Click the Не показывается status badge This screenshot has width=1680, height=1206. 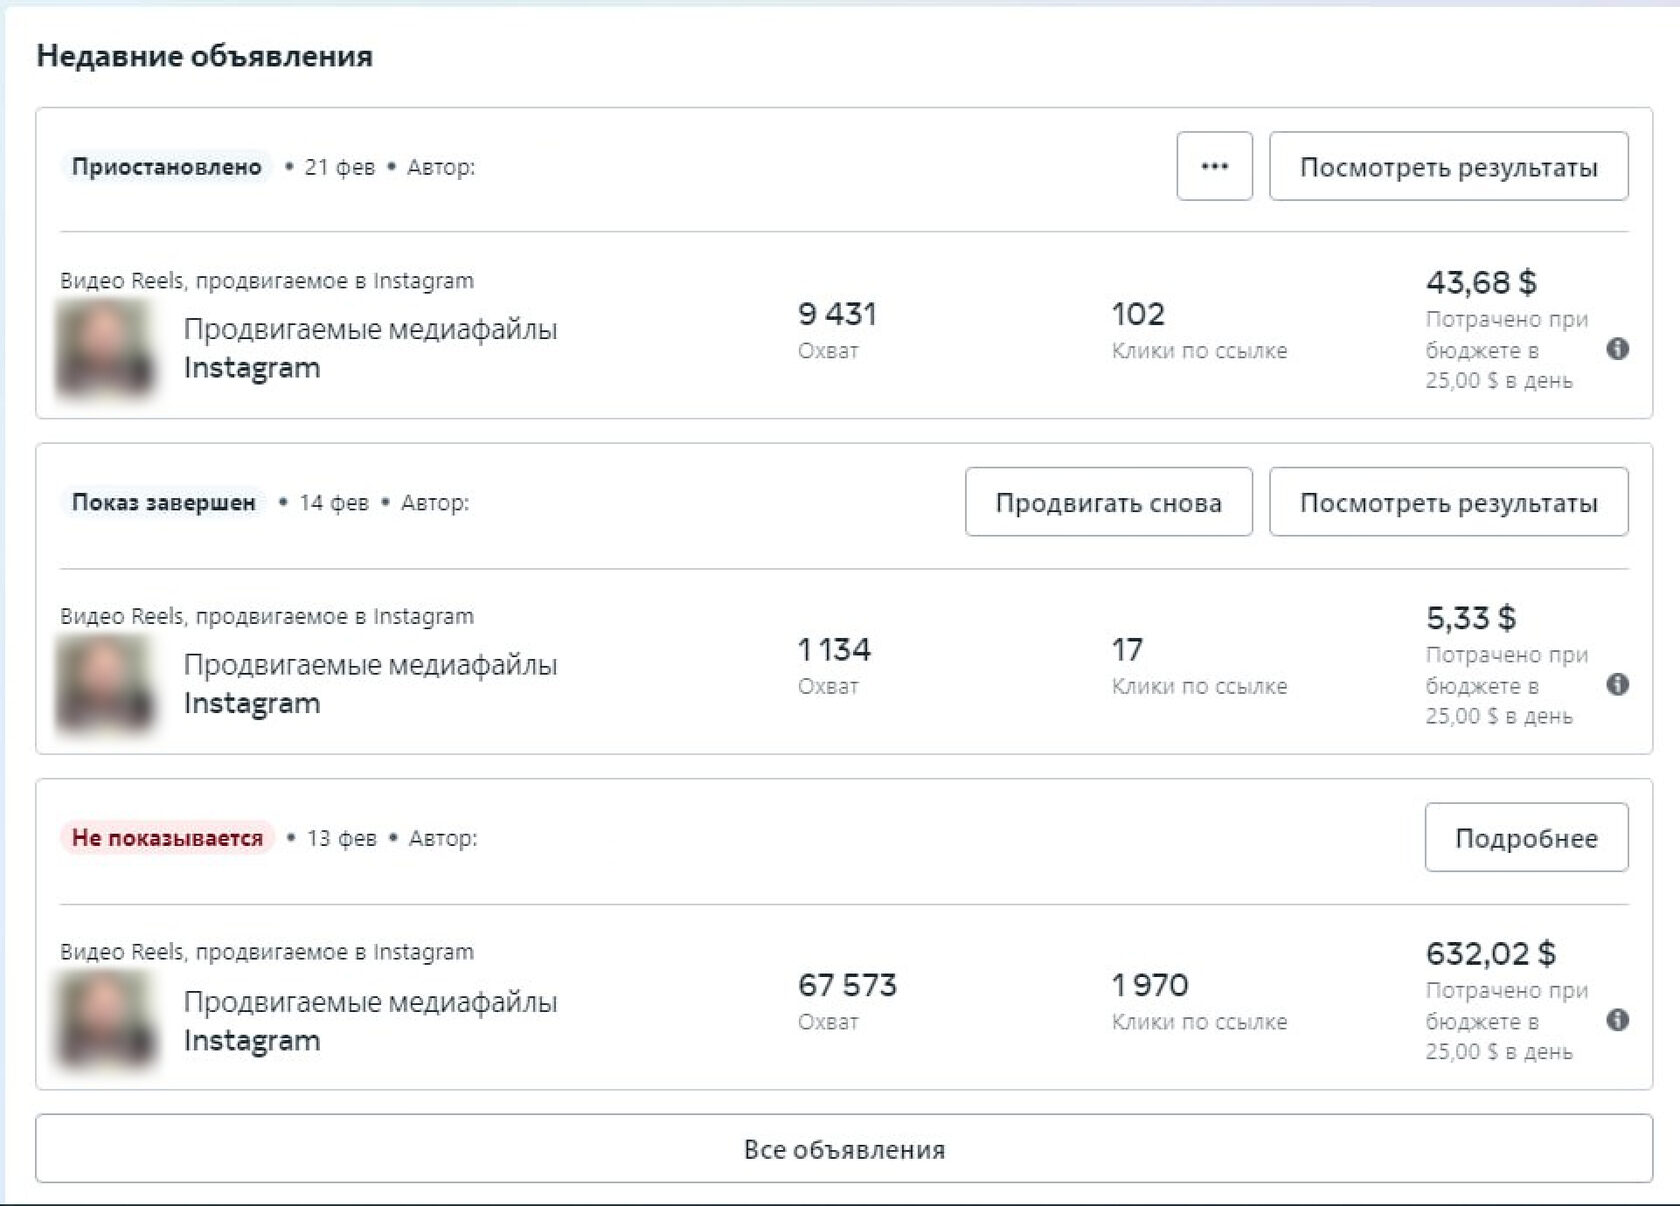tap(167, 838)
